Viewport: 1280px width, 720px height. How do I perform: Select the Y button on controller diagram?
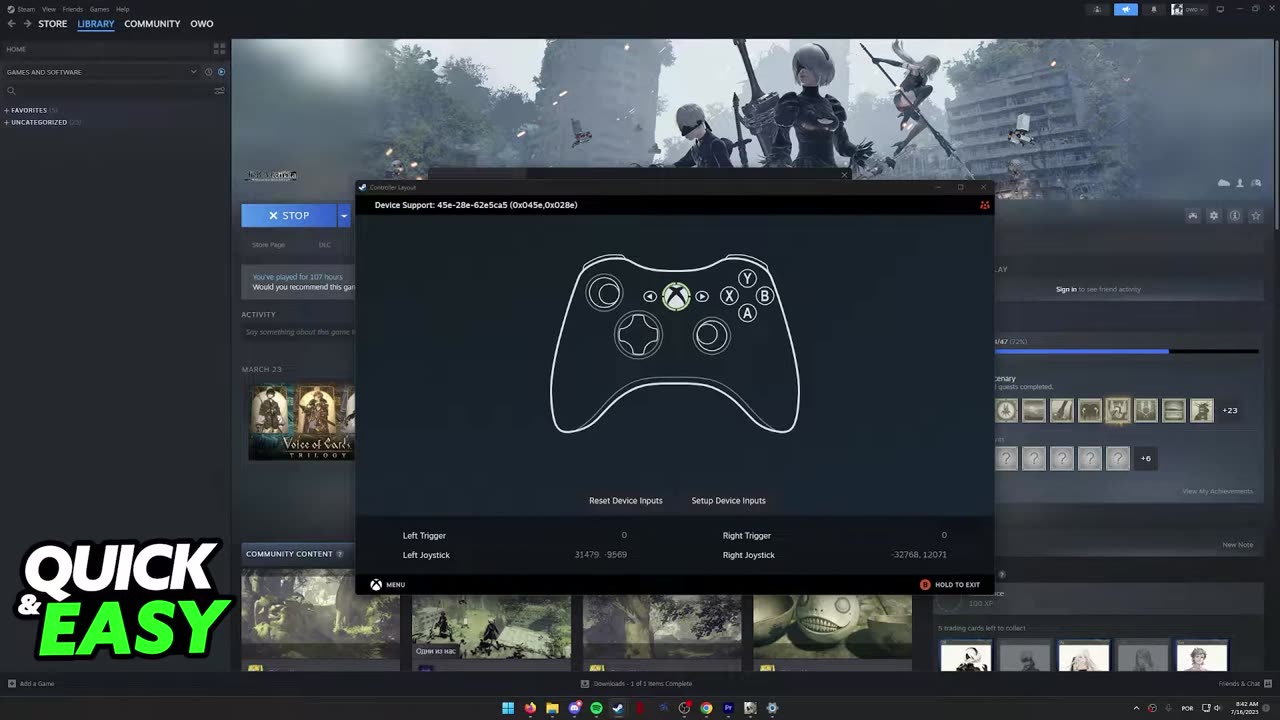pyautogui.click(x=747, y=278)
